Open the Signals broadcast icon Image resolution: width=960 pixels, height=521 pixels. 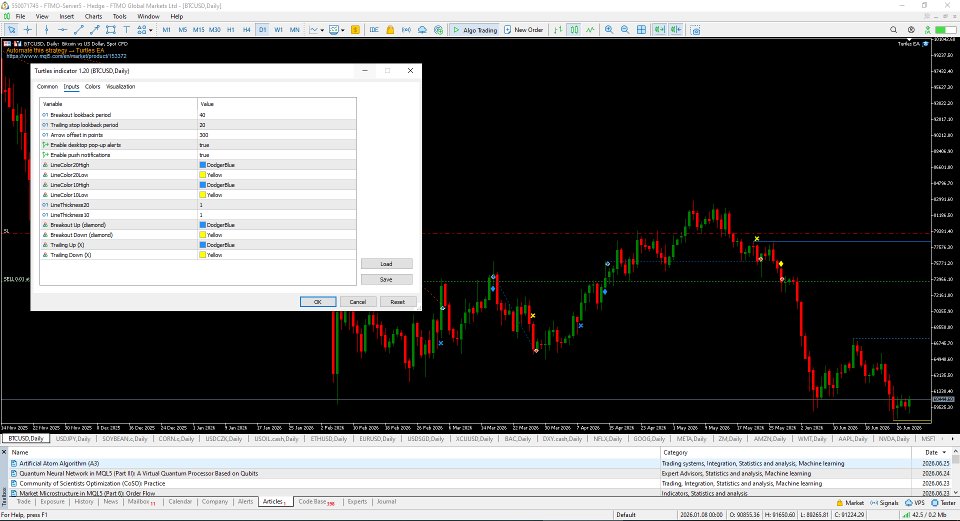407,29
